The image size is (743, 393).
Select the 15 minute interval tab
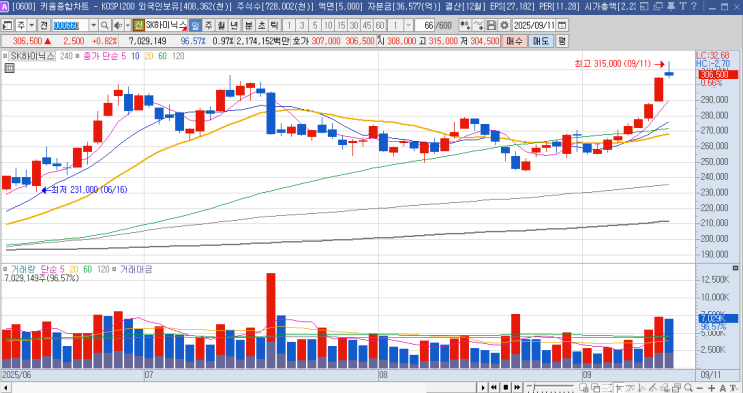tap(341, 25)
